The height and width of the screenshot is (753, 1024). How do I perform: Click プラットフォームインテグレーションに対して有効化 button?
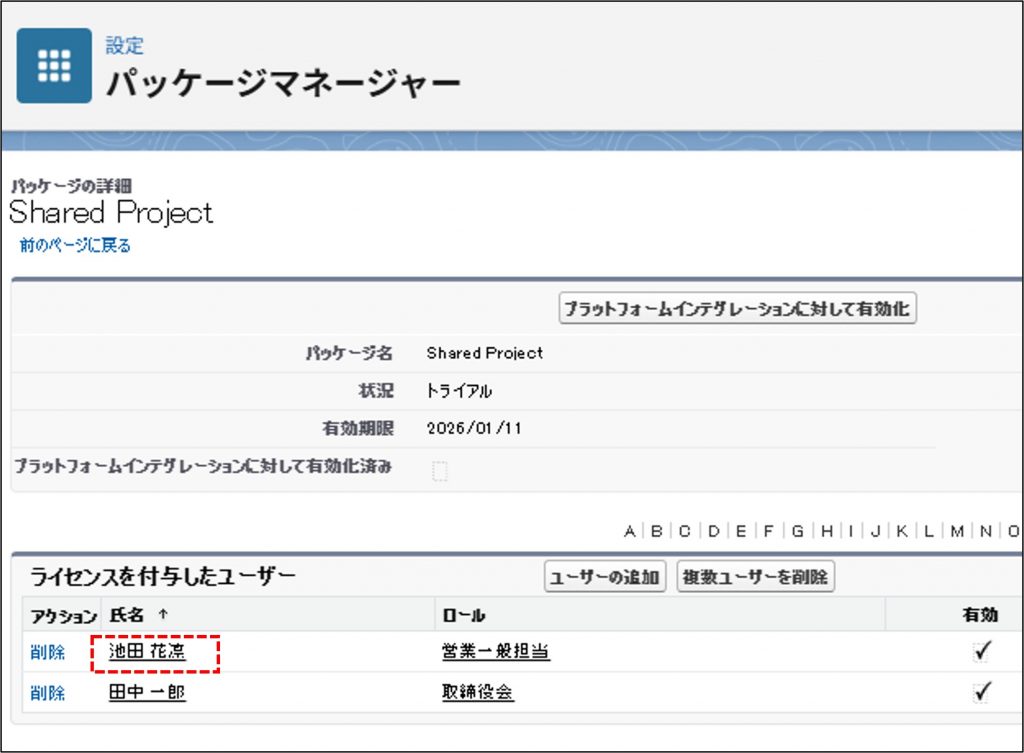tap(737, 309)
